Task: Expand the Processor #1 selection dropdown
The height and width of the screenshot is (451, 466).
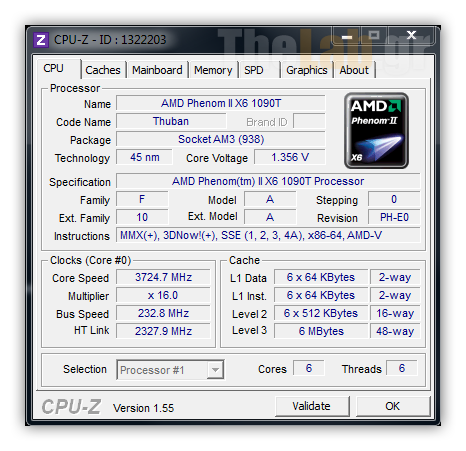Action: 215,370
